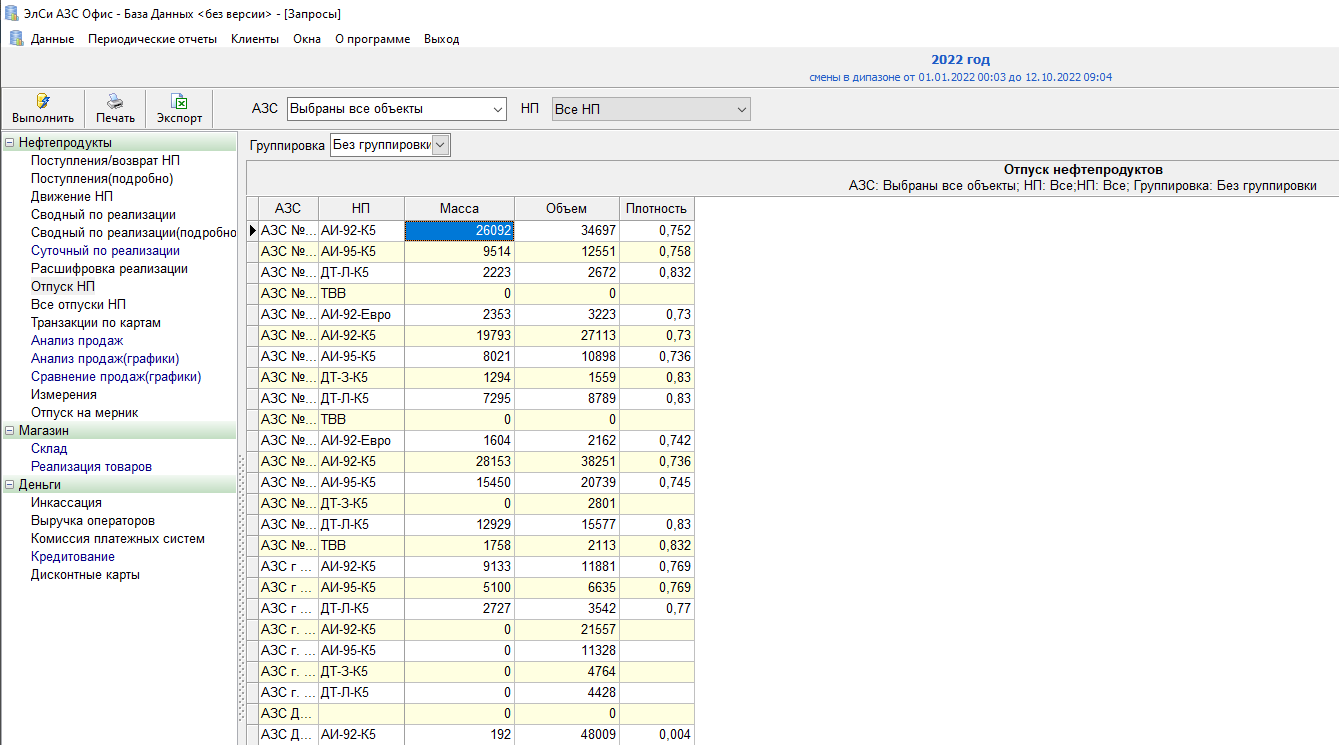Collapse the Магазин tree section
The width and height of the screenshot is (1339, 749).
tap(10, 431)
